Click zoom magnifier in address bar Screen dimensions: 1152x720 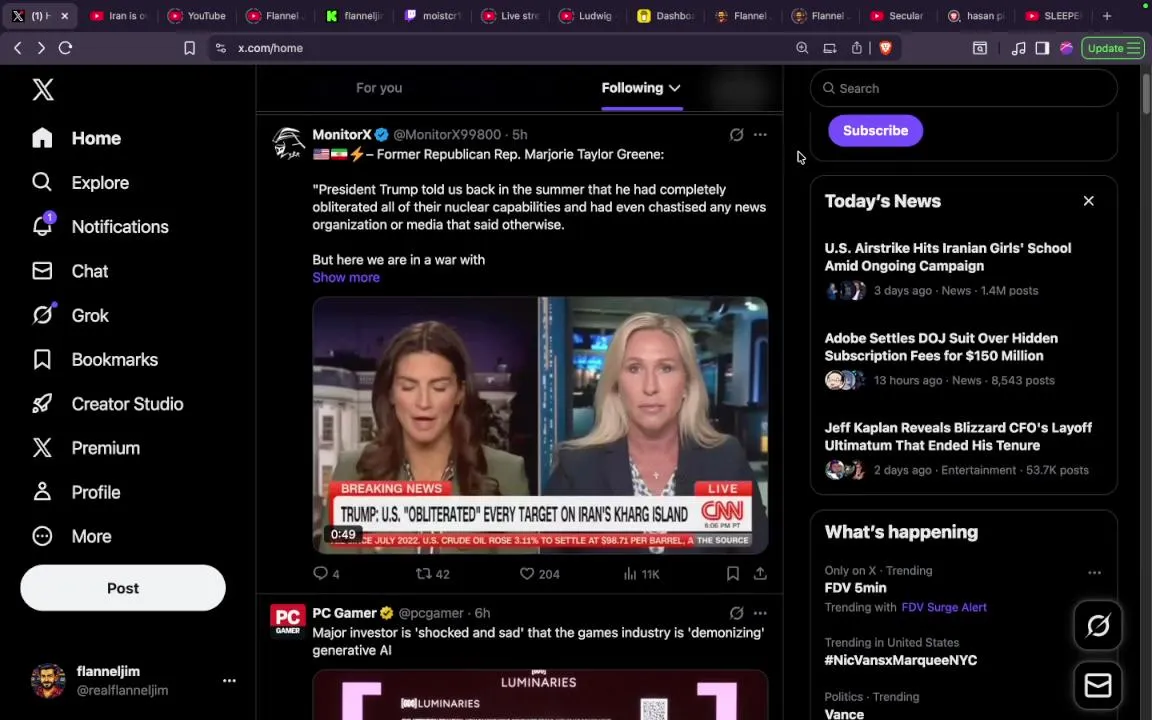[802, 48]
